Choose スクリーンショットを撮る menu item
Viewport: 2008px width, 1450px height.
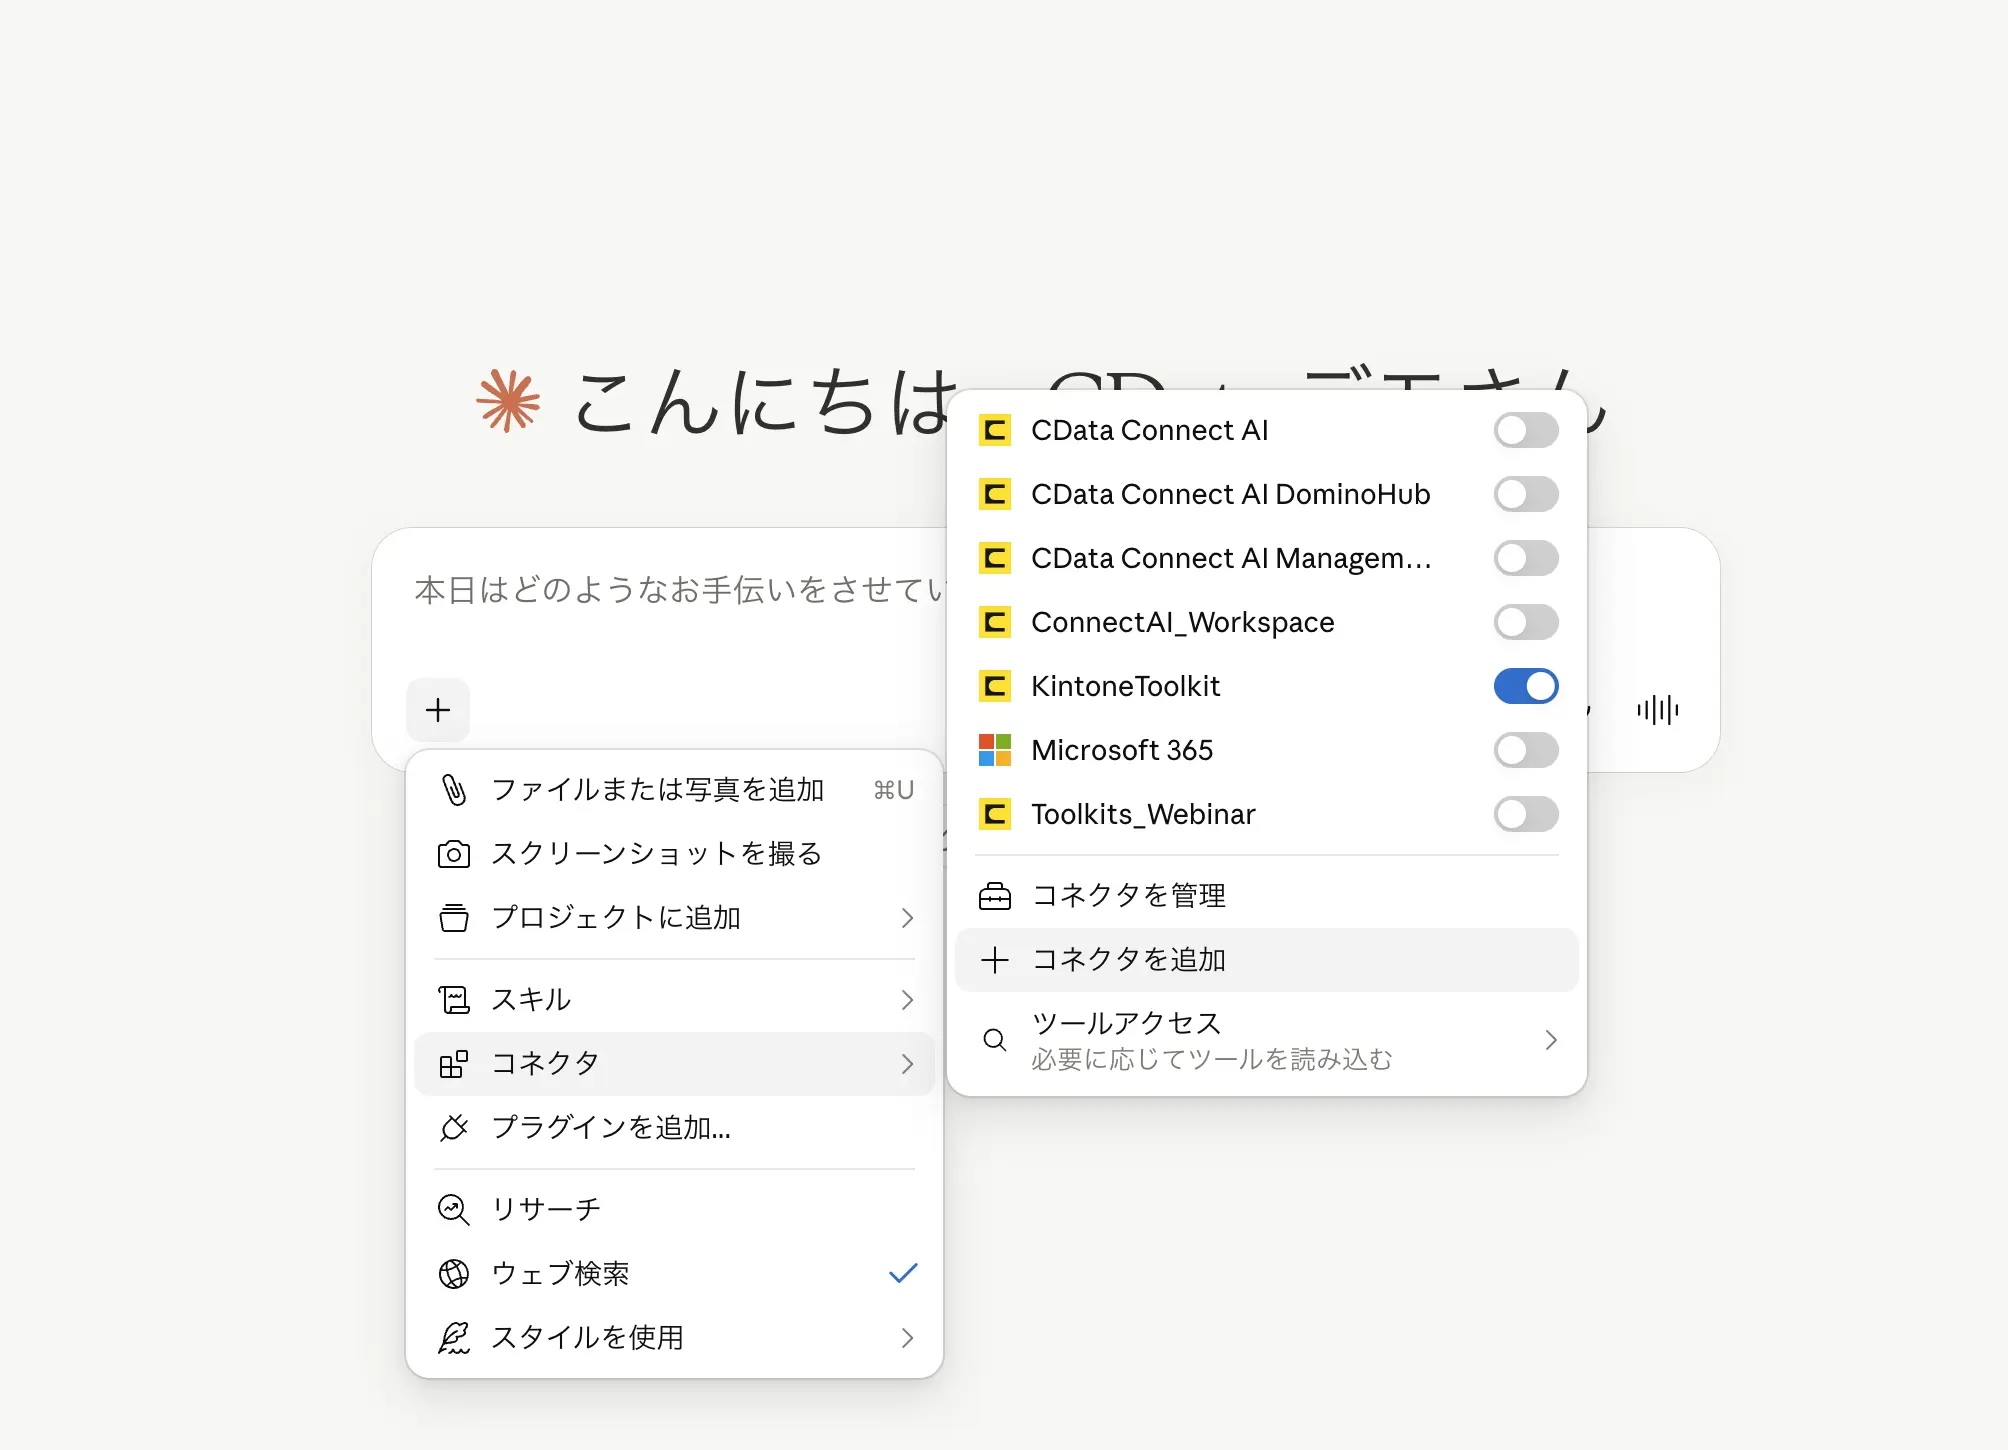click(675, 854)
